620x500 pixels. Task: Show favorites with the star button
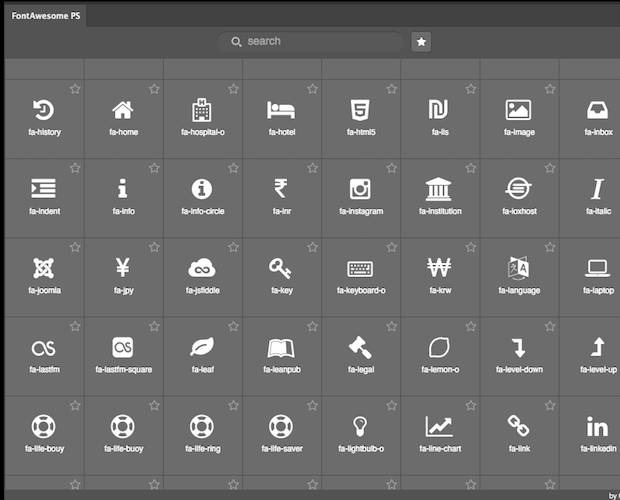421,42
